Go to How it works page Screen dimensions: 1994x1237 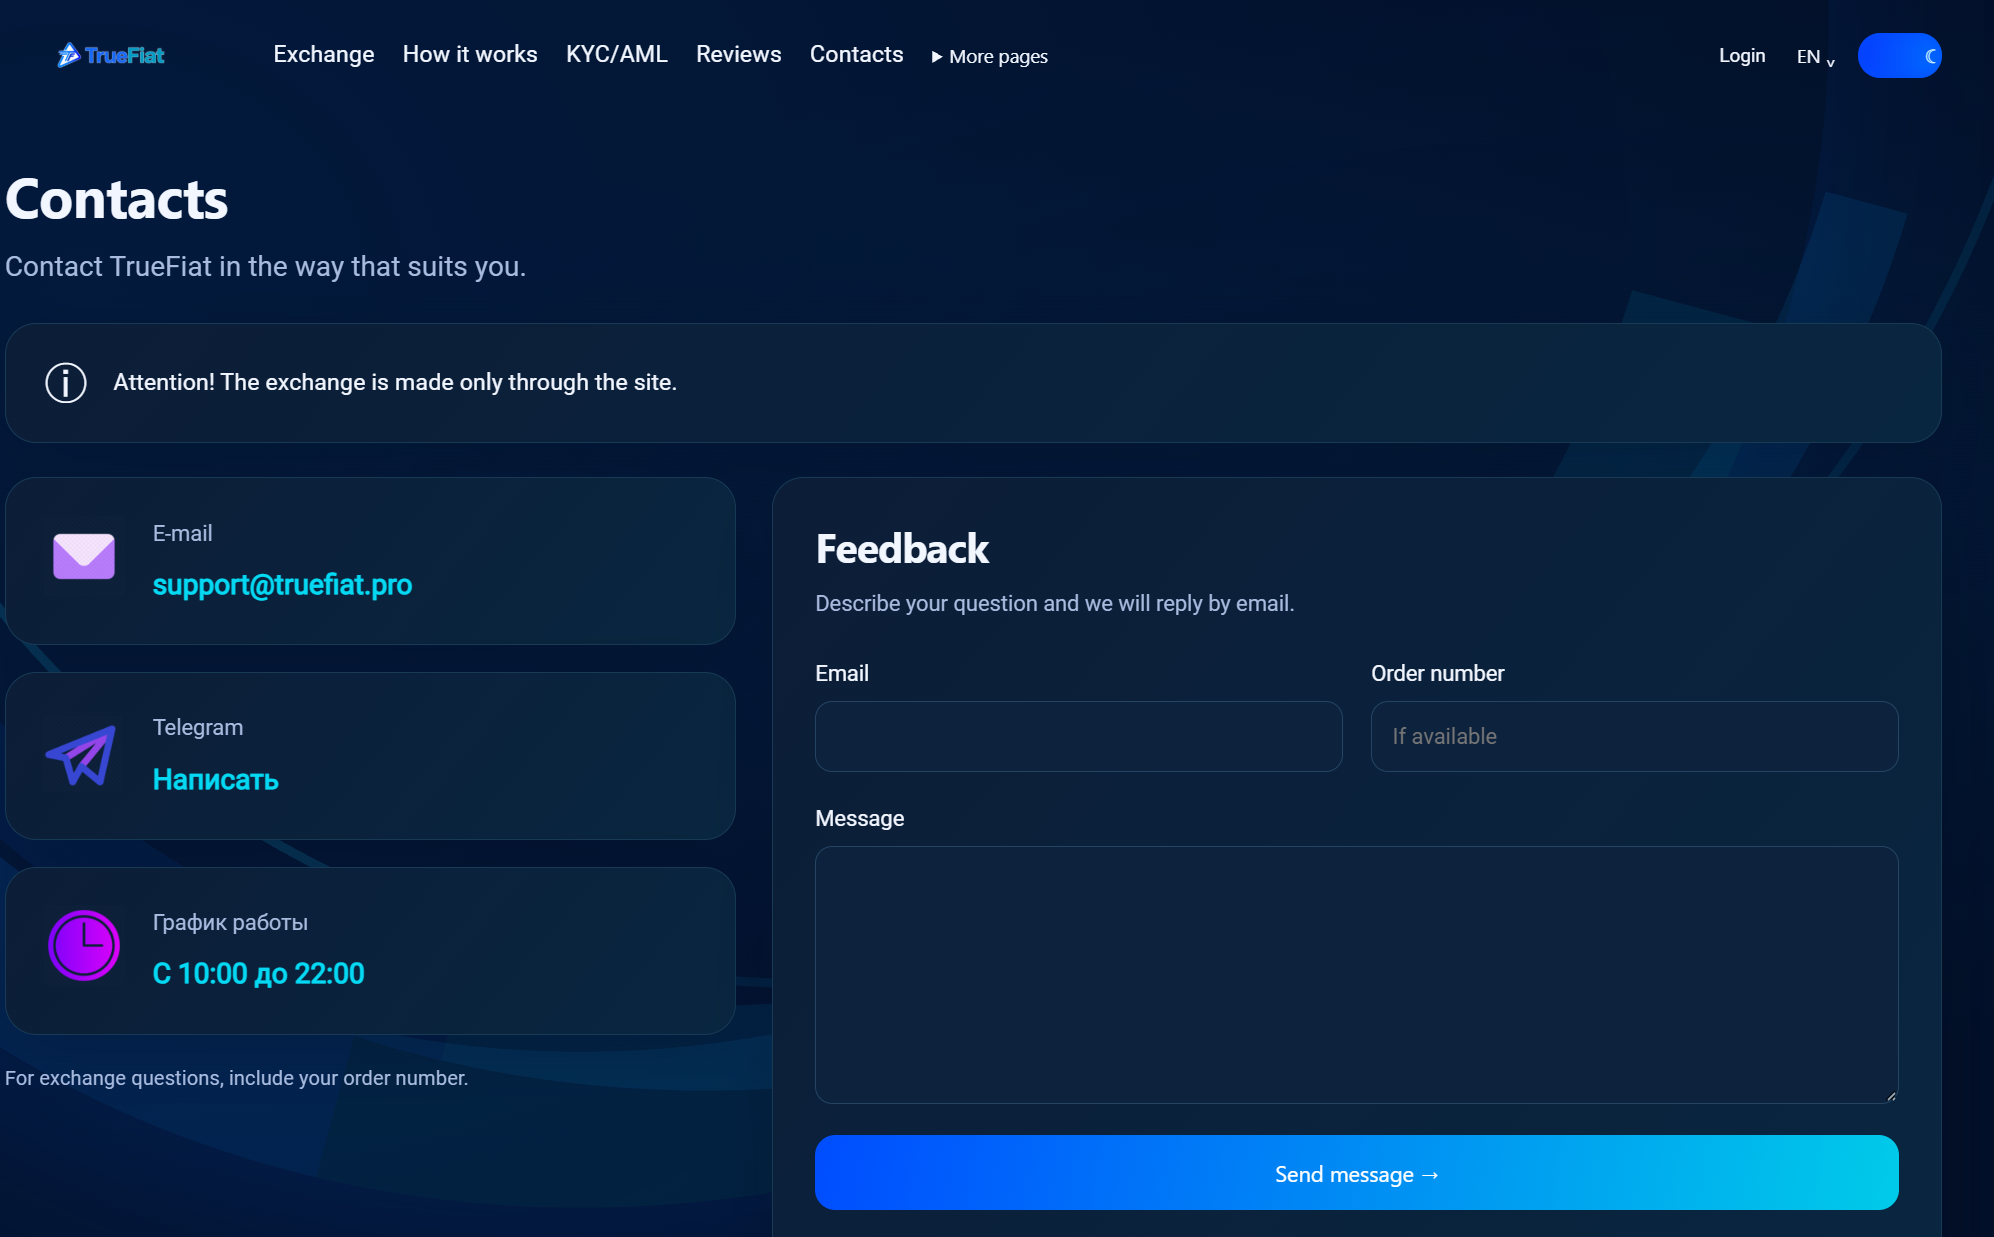point(470,54)
